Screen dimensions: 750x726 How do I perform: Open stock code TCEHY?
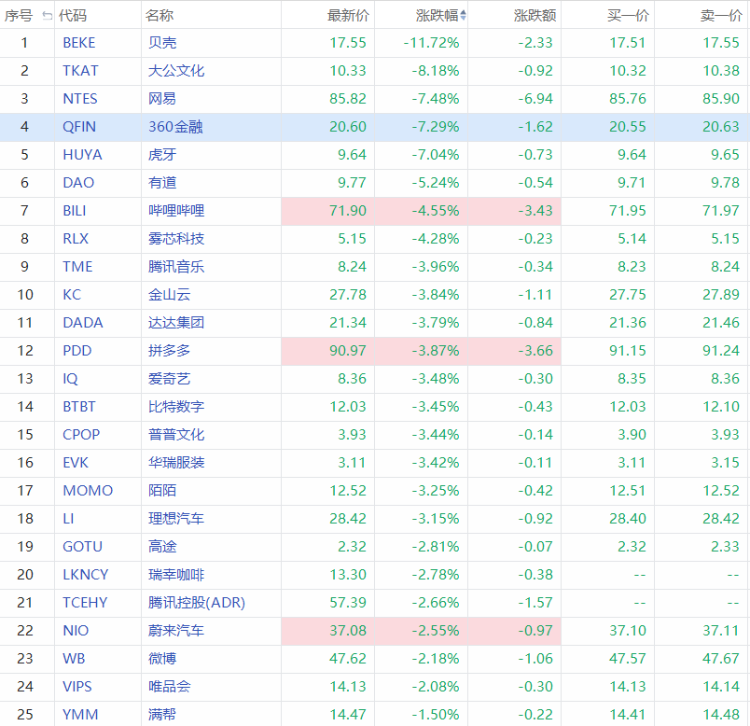point(85,602)
